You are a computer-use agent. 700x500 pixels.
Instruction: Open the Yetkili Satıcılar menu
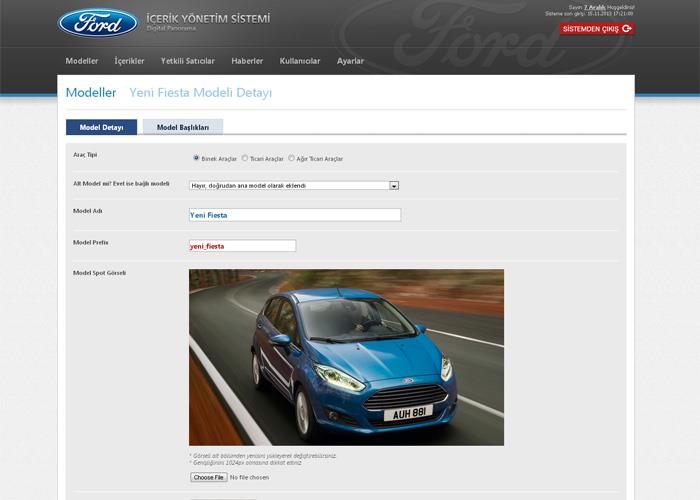(x=188, y=61)
